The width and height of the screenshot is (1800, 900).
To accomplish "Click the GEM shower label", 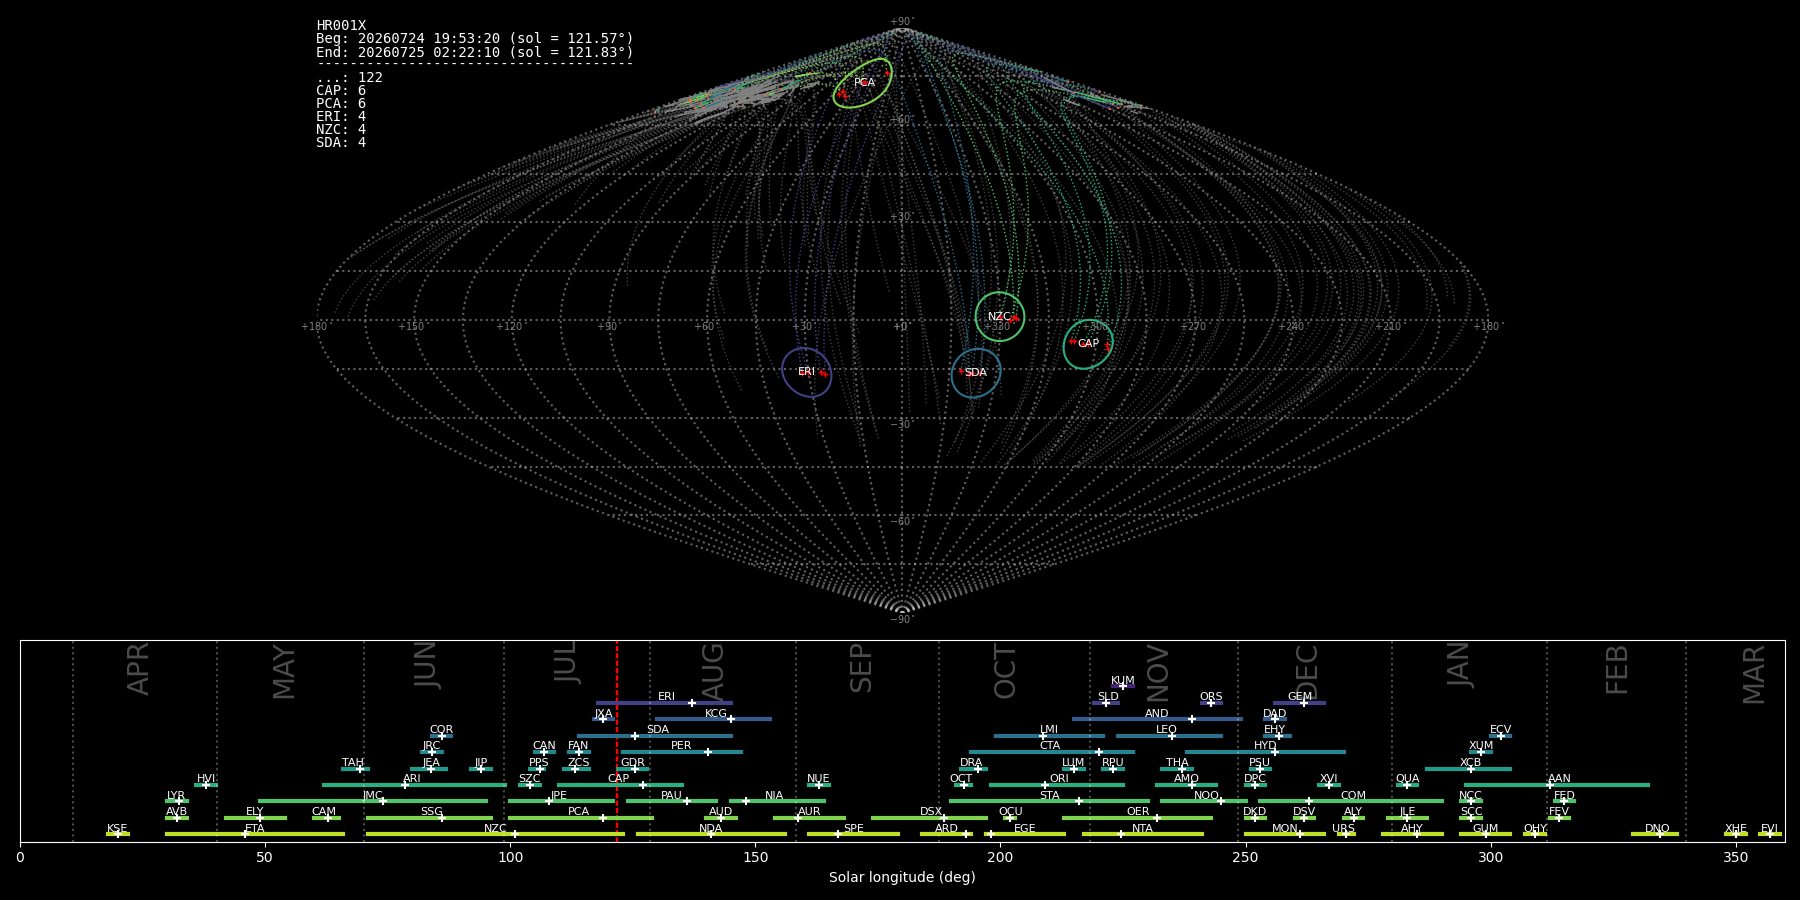I will point(1300,697).
